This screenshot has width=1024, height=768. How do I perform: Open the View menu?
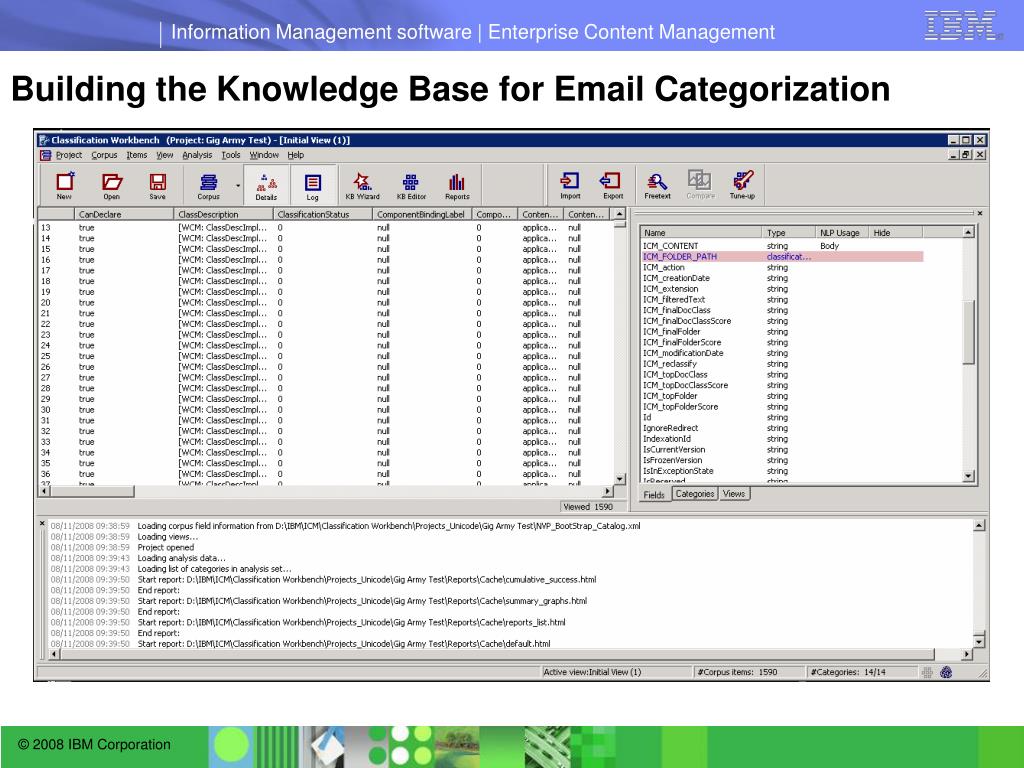(165, 155)
